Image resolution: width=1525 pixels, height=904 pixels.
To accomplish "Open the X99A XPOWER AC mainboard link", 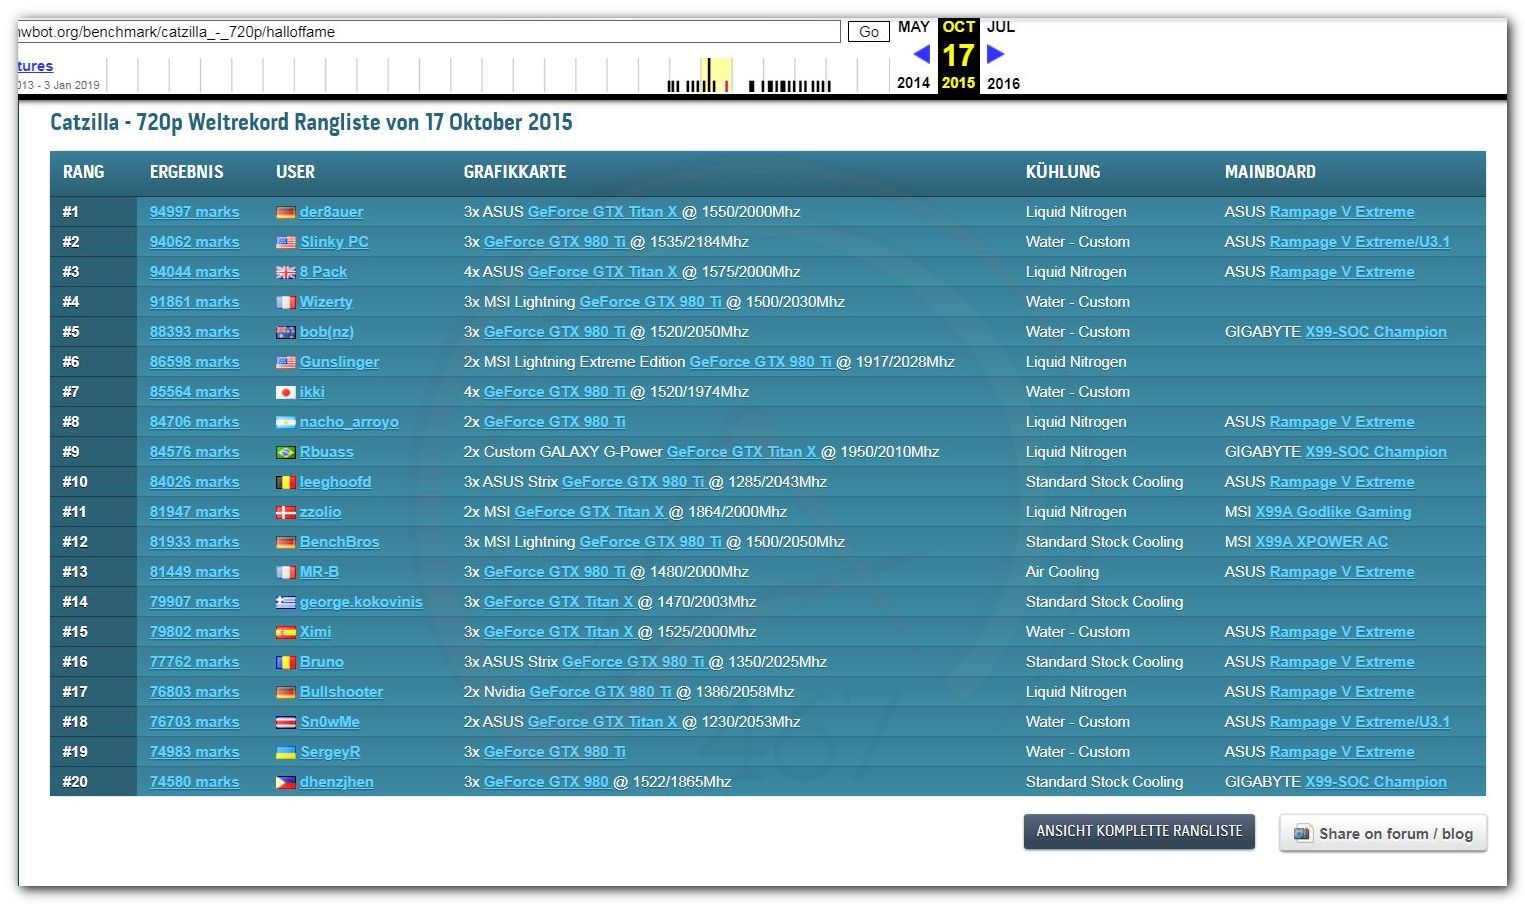I will click(x=1321, y=542).
